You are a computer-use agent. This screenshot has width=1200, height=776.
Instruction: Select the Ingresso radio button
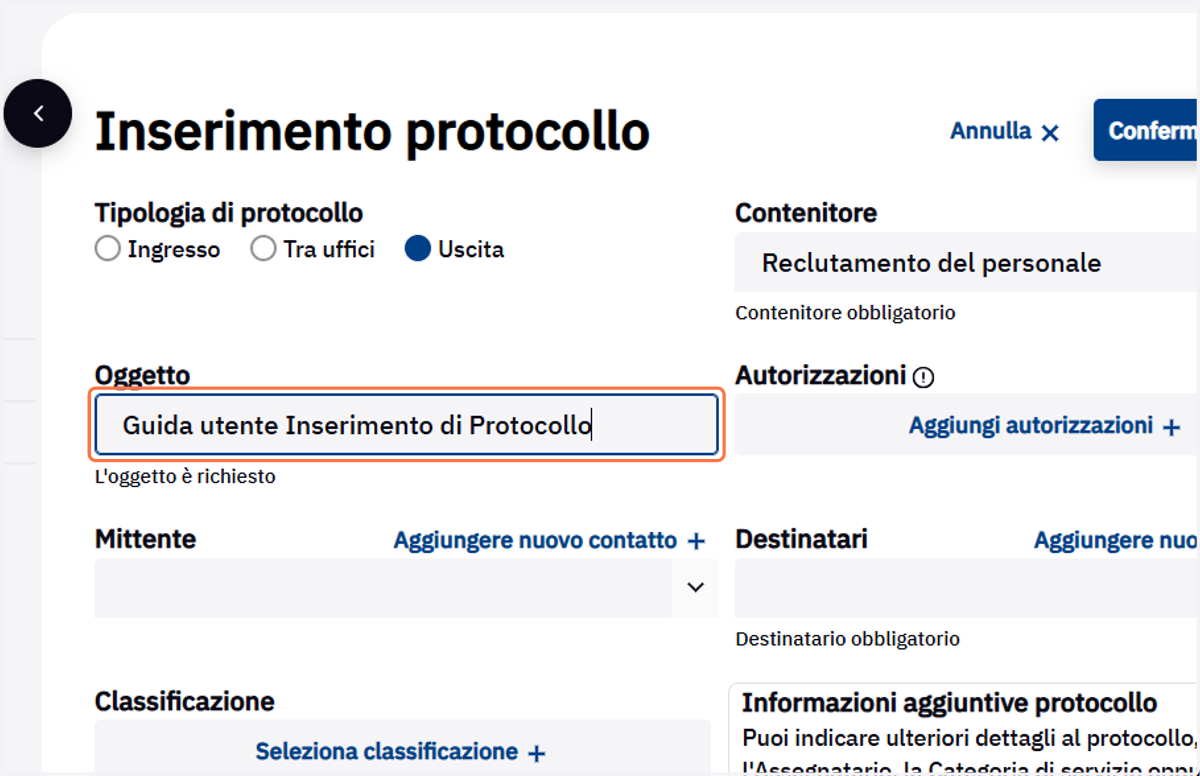click(x=108, y=249)
